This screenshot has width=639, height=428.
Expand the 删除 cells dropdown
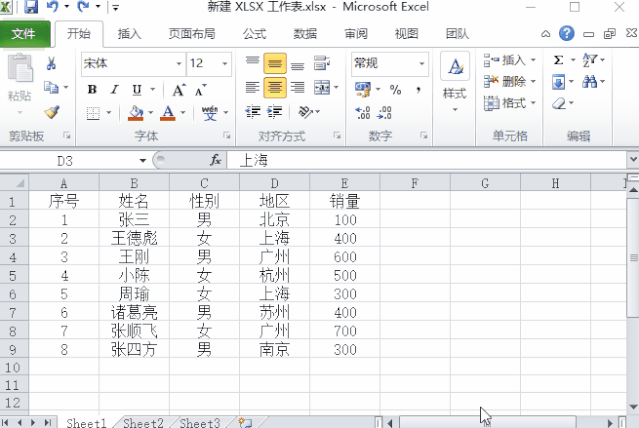click(x=533, y=82)
